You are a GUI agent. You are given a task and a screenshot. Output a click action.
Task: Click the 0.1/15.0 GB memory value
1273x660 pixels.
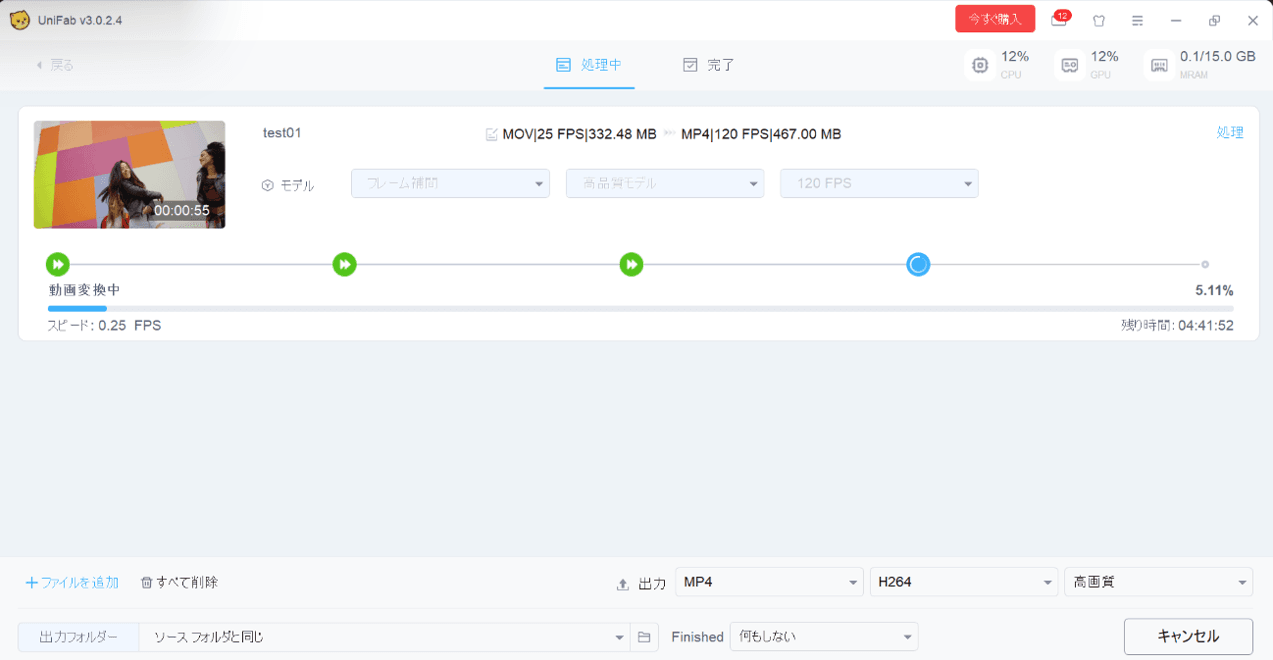pyautogui.click(x=1217, y=57)
